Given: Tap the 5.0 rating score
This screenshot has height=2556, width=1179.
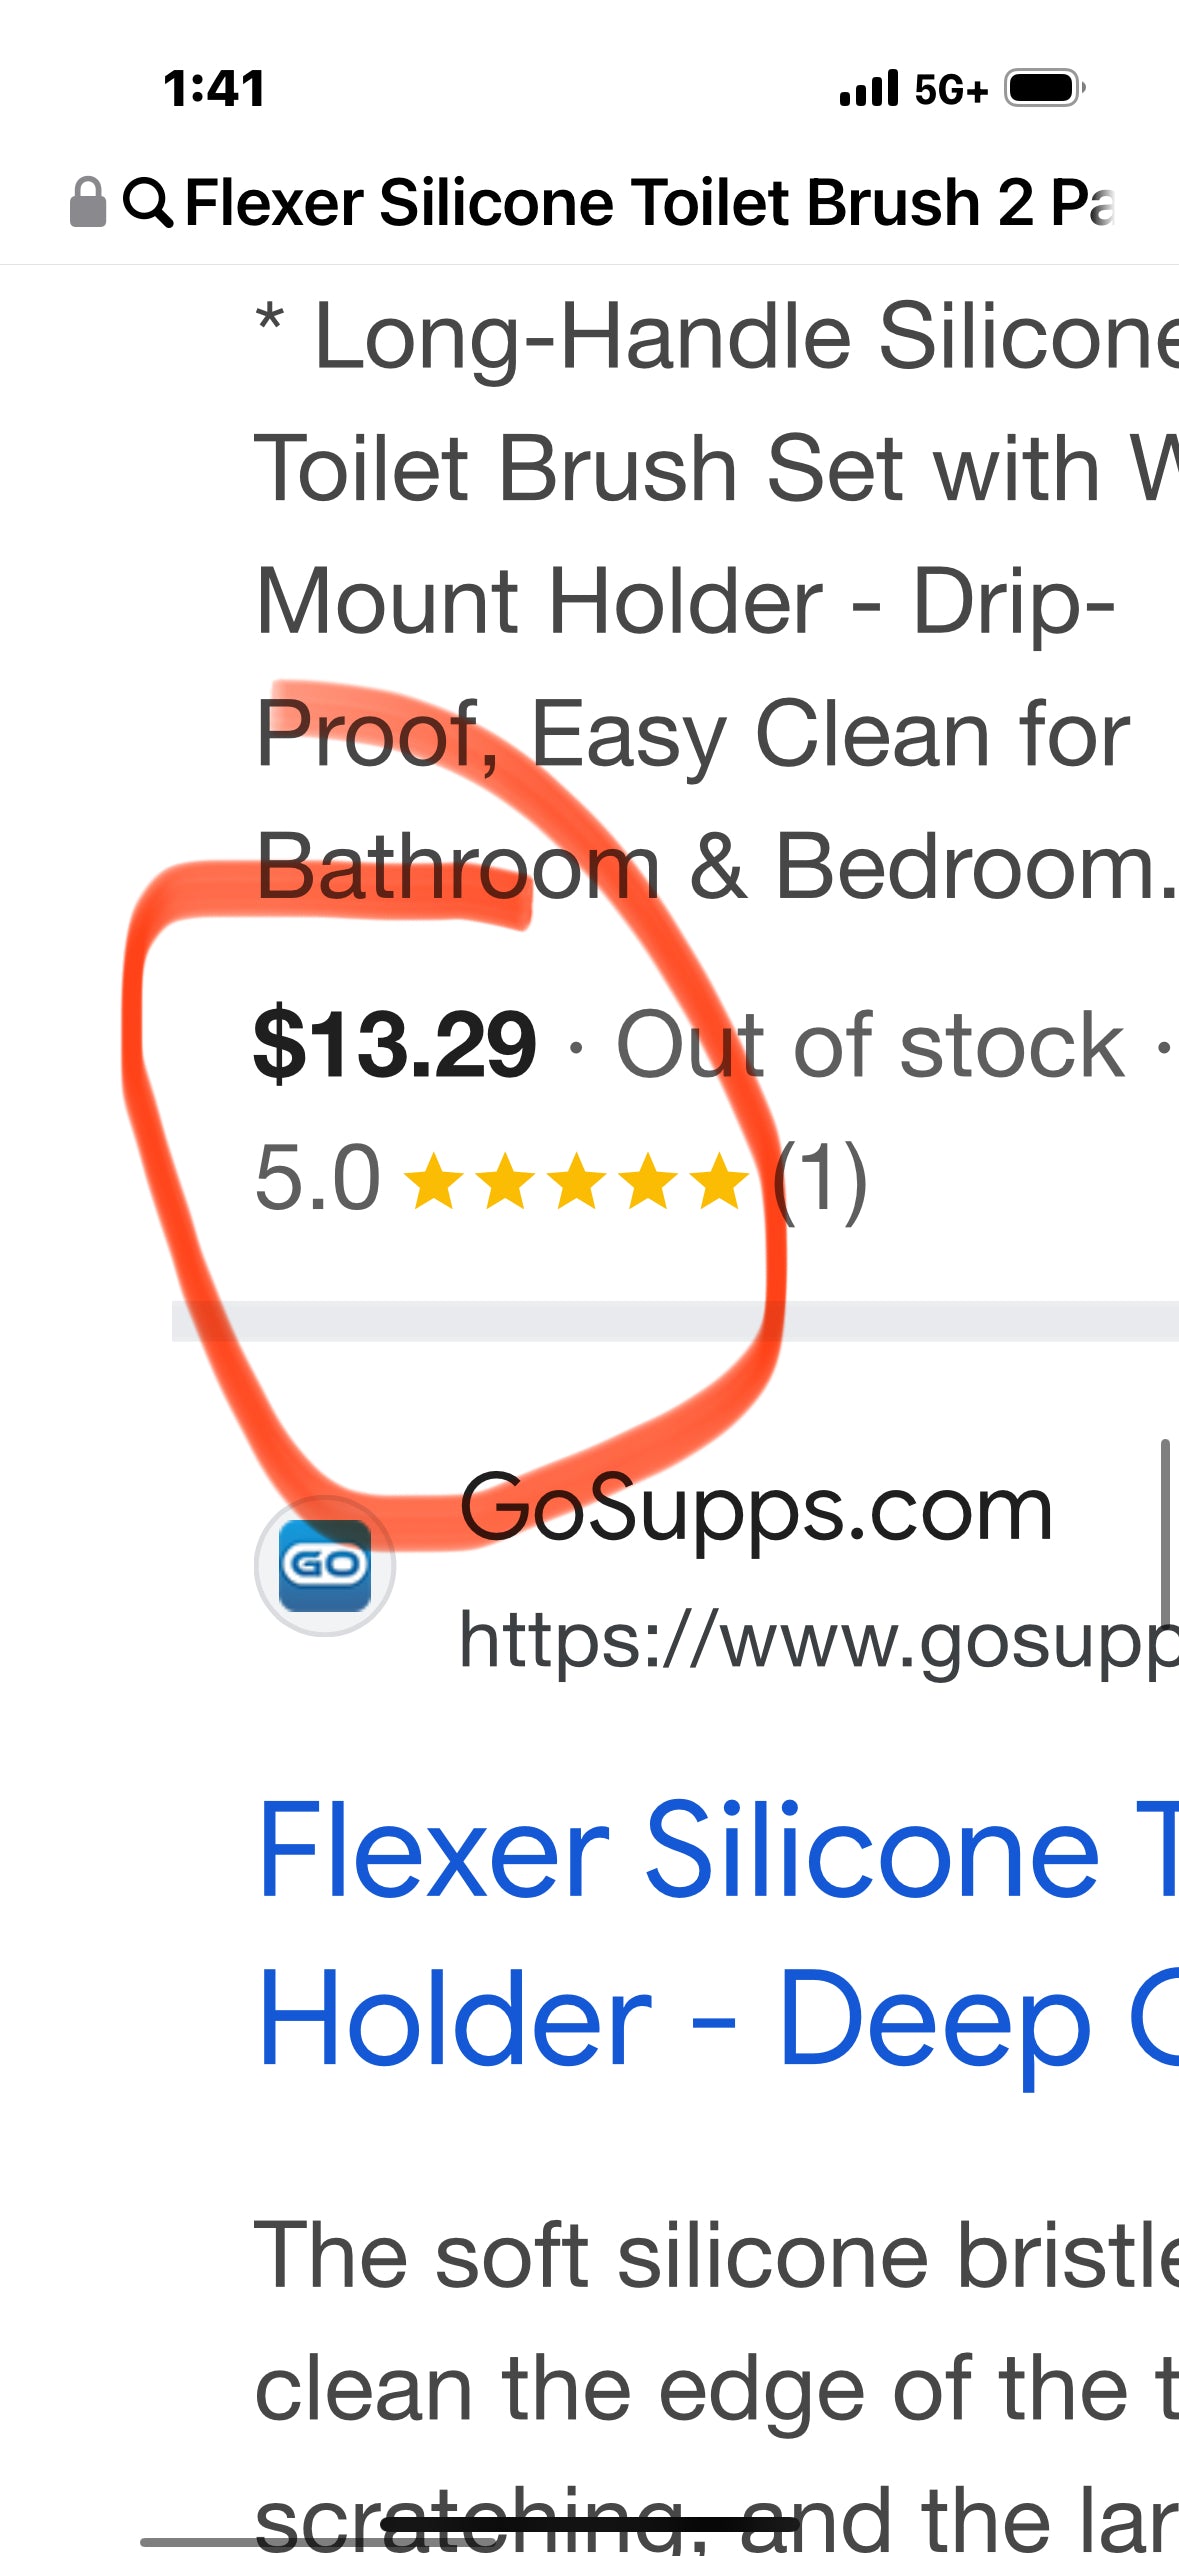Looking at the screenshot, I should tap(318, 1178).
